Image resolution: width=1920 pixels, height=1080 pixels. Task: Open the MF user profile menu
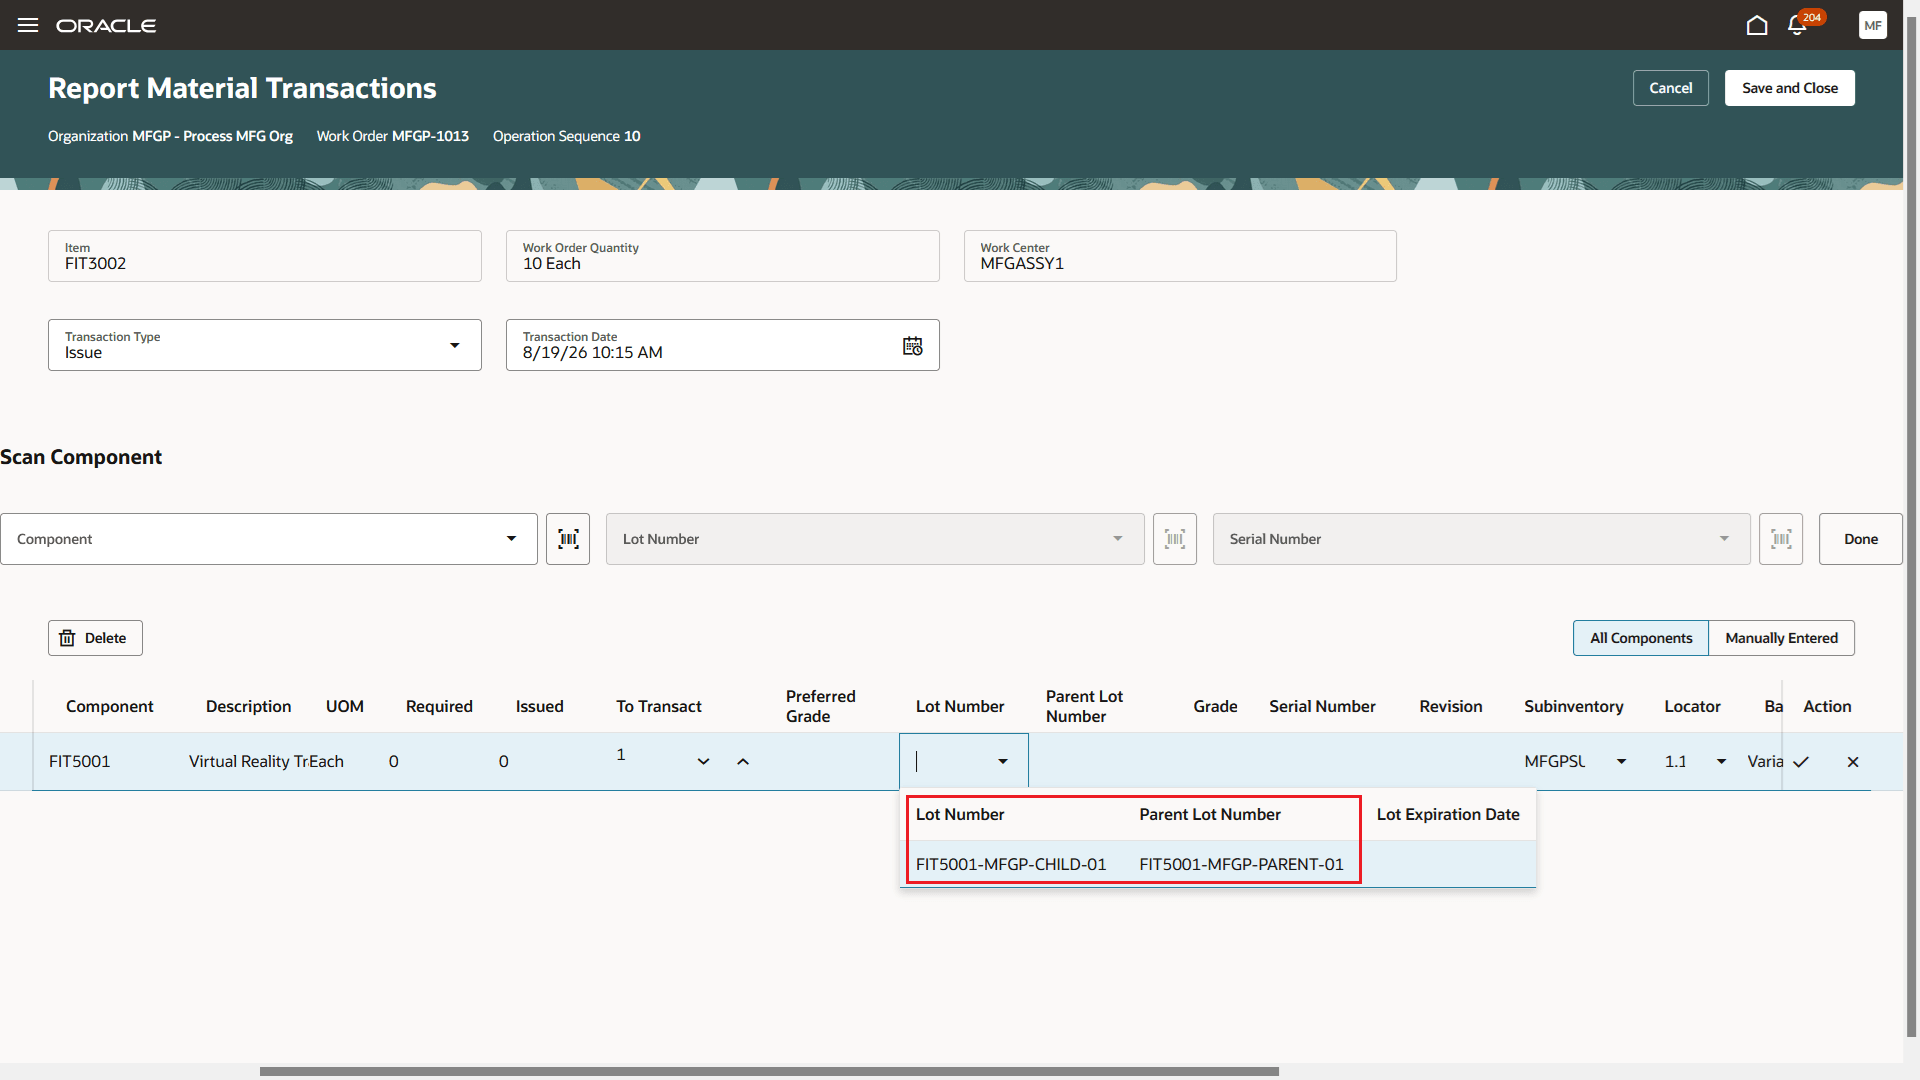1873,25
